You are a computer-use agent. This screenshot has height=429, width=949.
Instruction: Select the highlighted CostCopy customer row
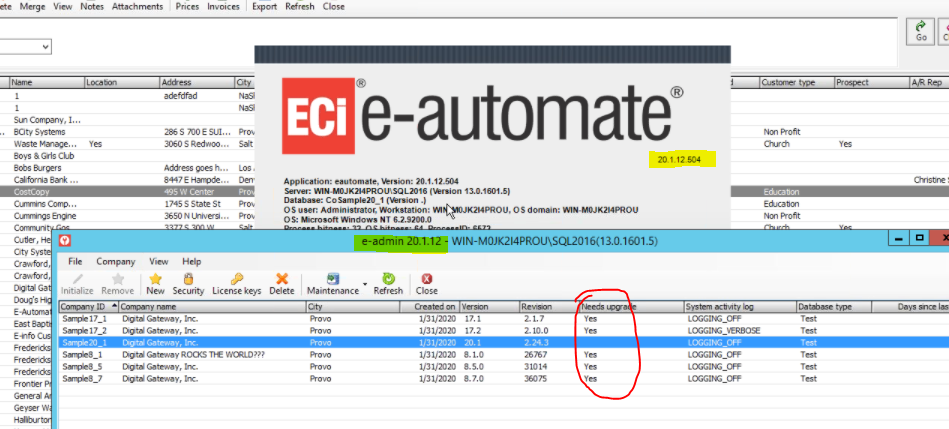point(127,192)
